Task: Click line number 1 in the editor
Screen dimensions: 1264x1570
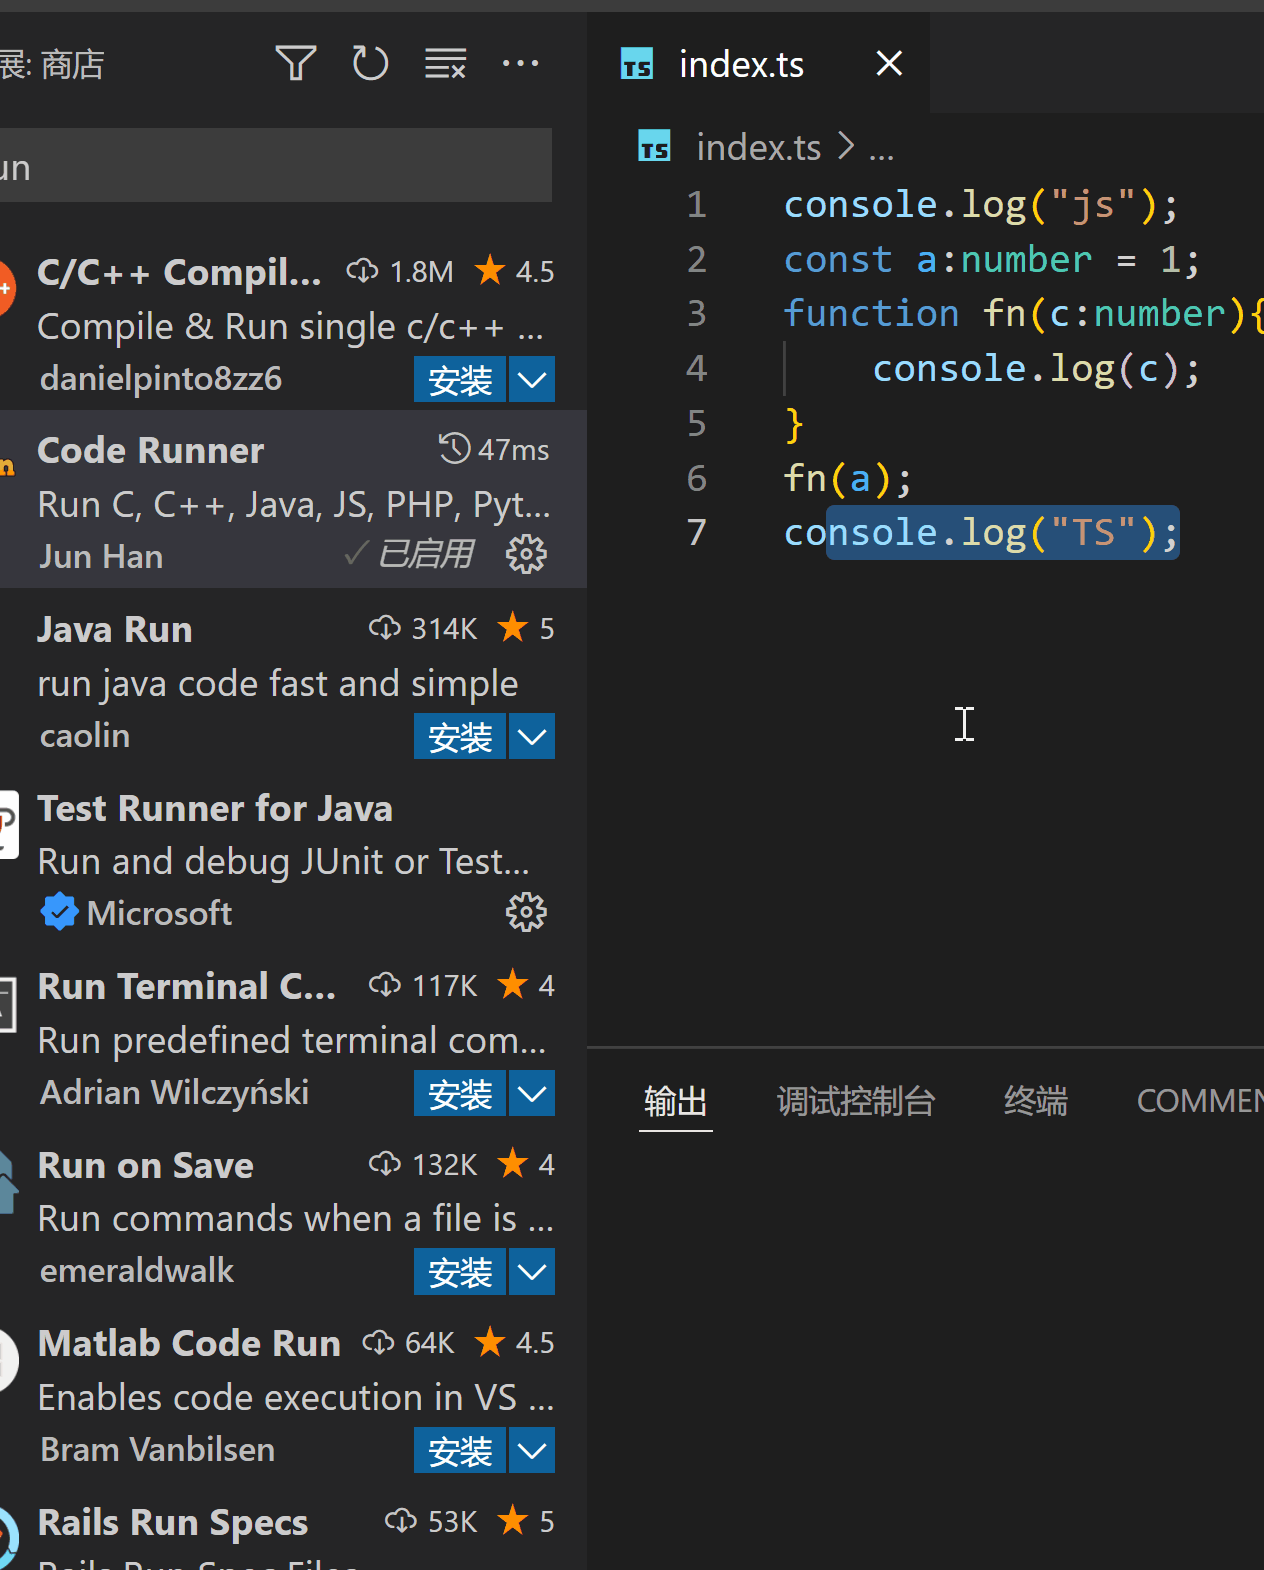Action: tap(697, 205)
